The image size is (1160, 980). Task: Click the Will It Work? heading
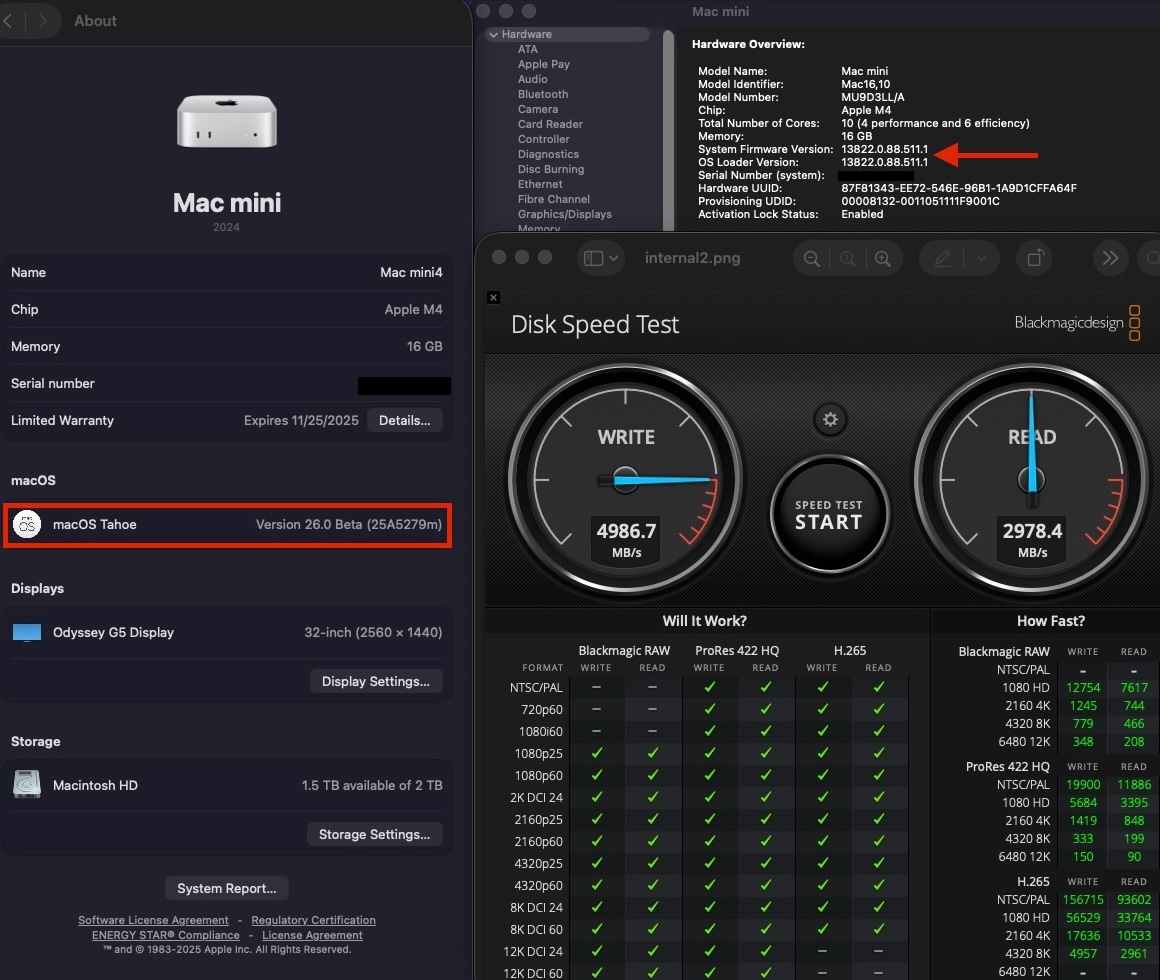(x=704, y=621)
